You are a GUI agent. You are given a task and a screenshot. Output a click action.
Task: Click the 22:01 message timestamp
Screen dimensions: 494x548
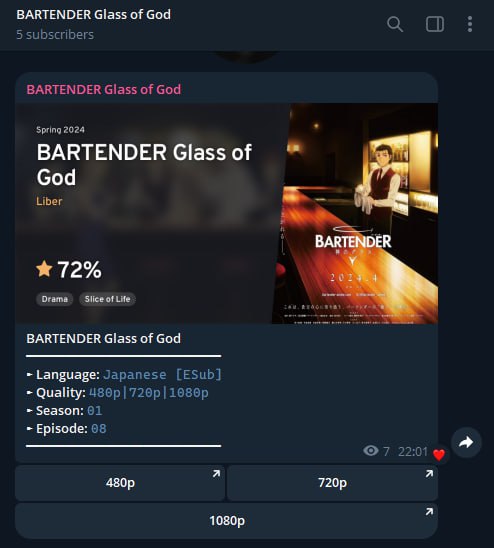coord(413,452)
